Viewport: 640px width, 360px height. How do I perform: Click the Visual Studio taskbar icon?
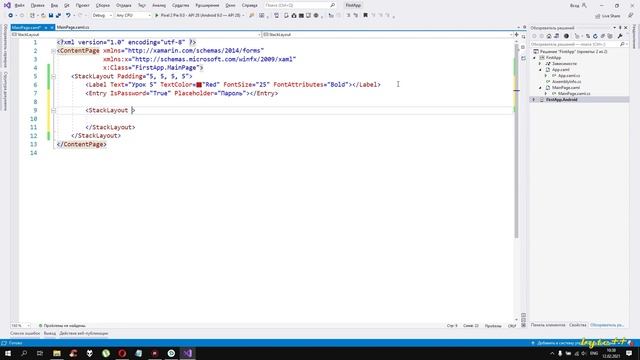(187, 353)
